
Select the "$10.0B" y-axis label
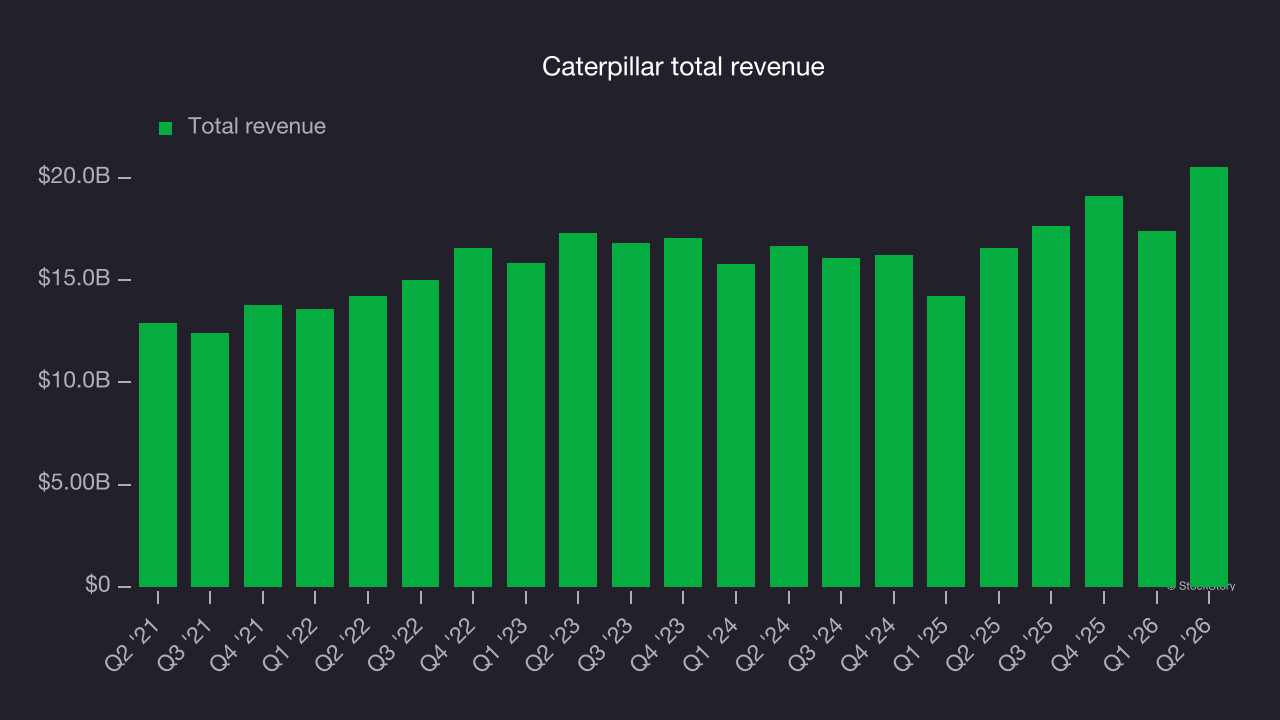[72, 381]
